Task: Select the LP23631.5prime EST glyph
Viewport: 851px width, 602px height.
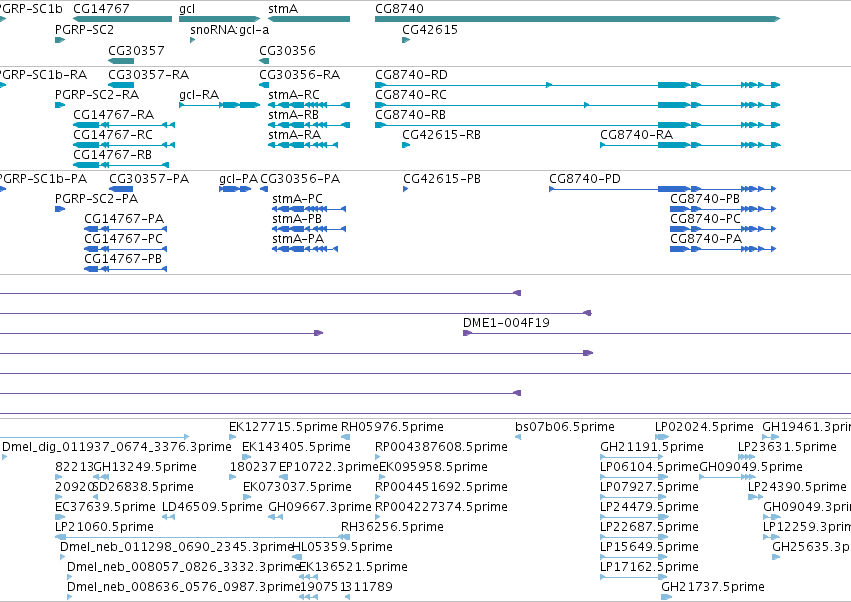Action: pyautogui.click(x=746, y=457)
